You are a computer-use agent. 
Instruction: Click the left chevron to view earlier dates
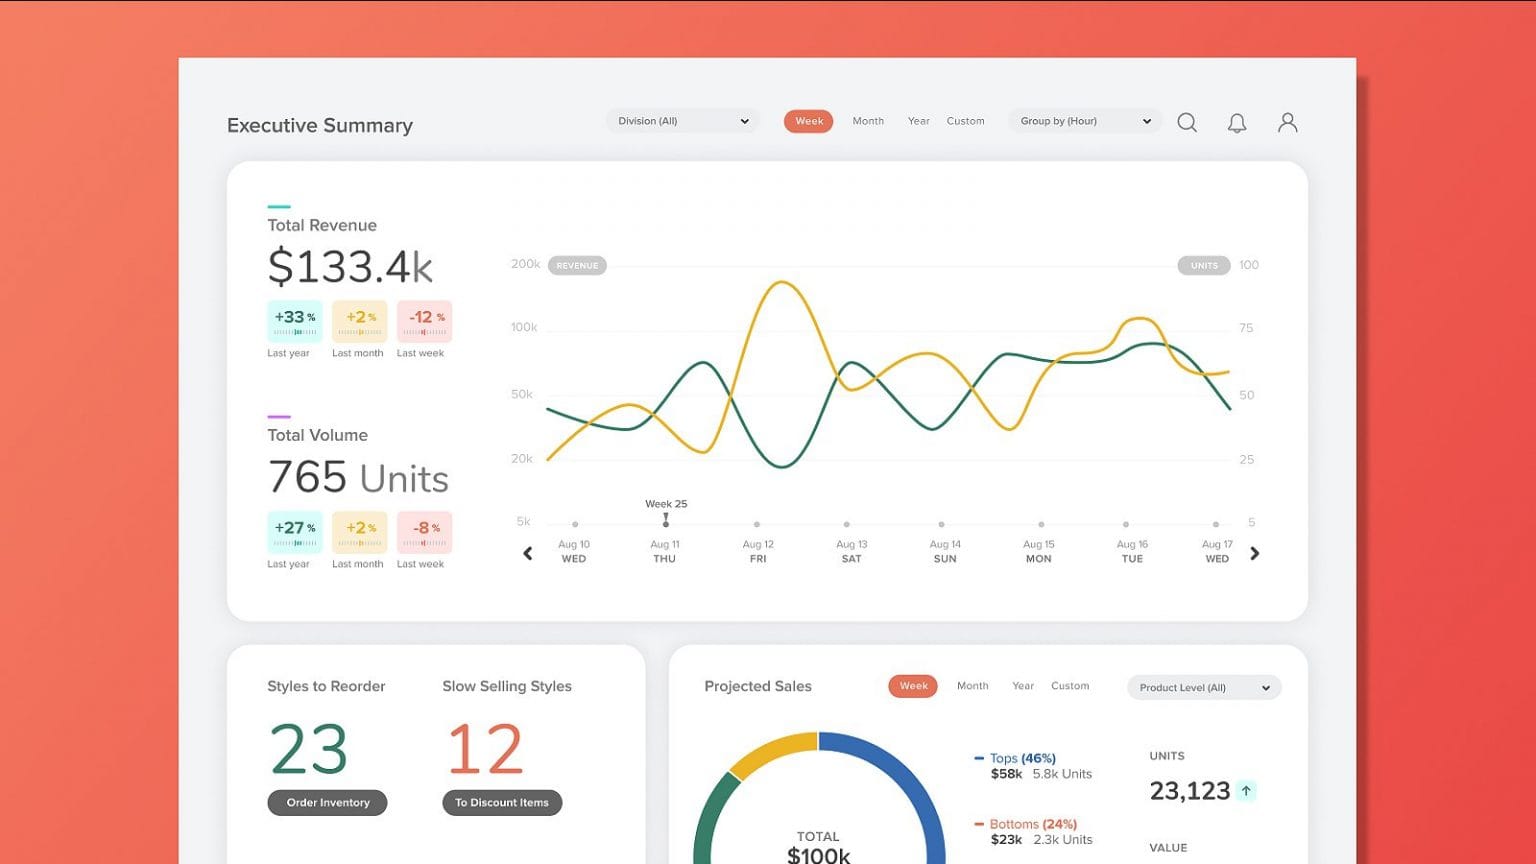click(527, 553)
